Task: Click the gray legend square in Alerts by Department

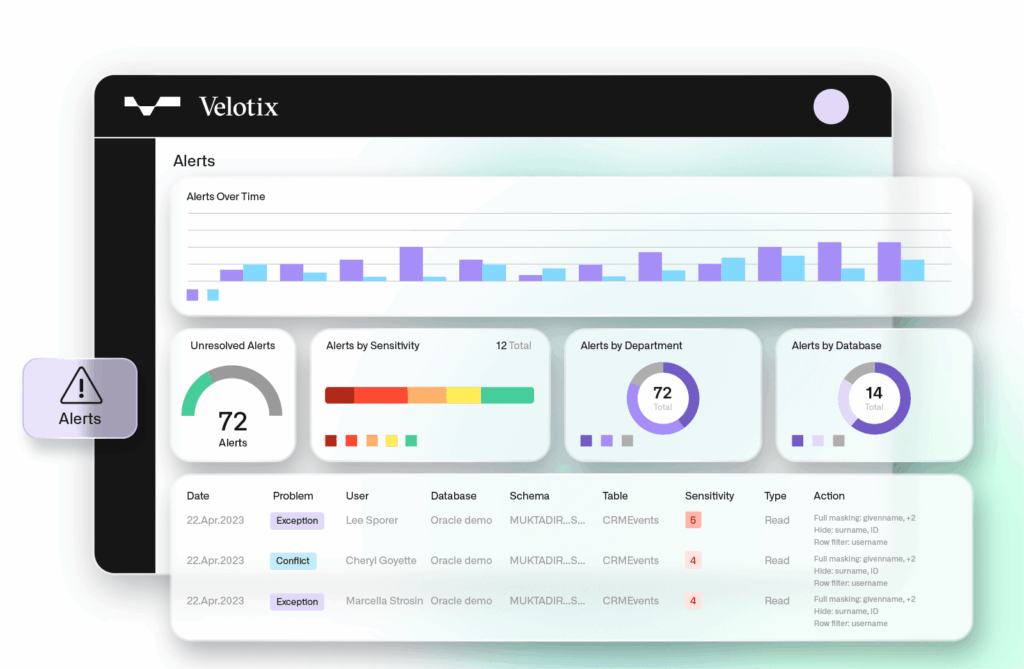Action: tap(628, 441)
